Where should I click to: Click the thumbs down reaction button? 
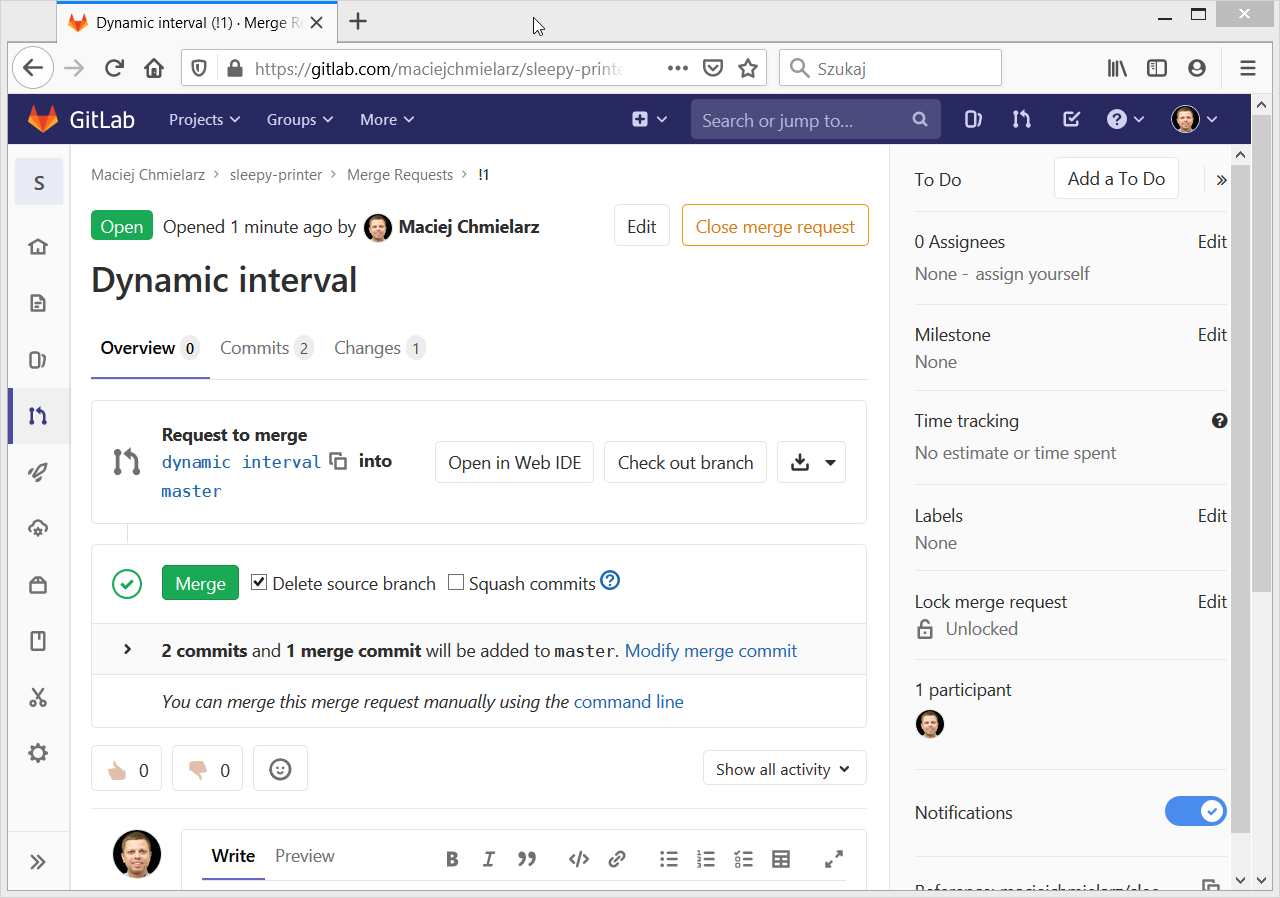coord(207,769)
